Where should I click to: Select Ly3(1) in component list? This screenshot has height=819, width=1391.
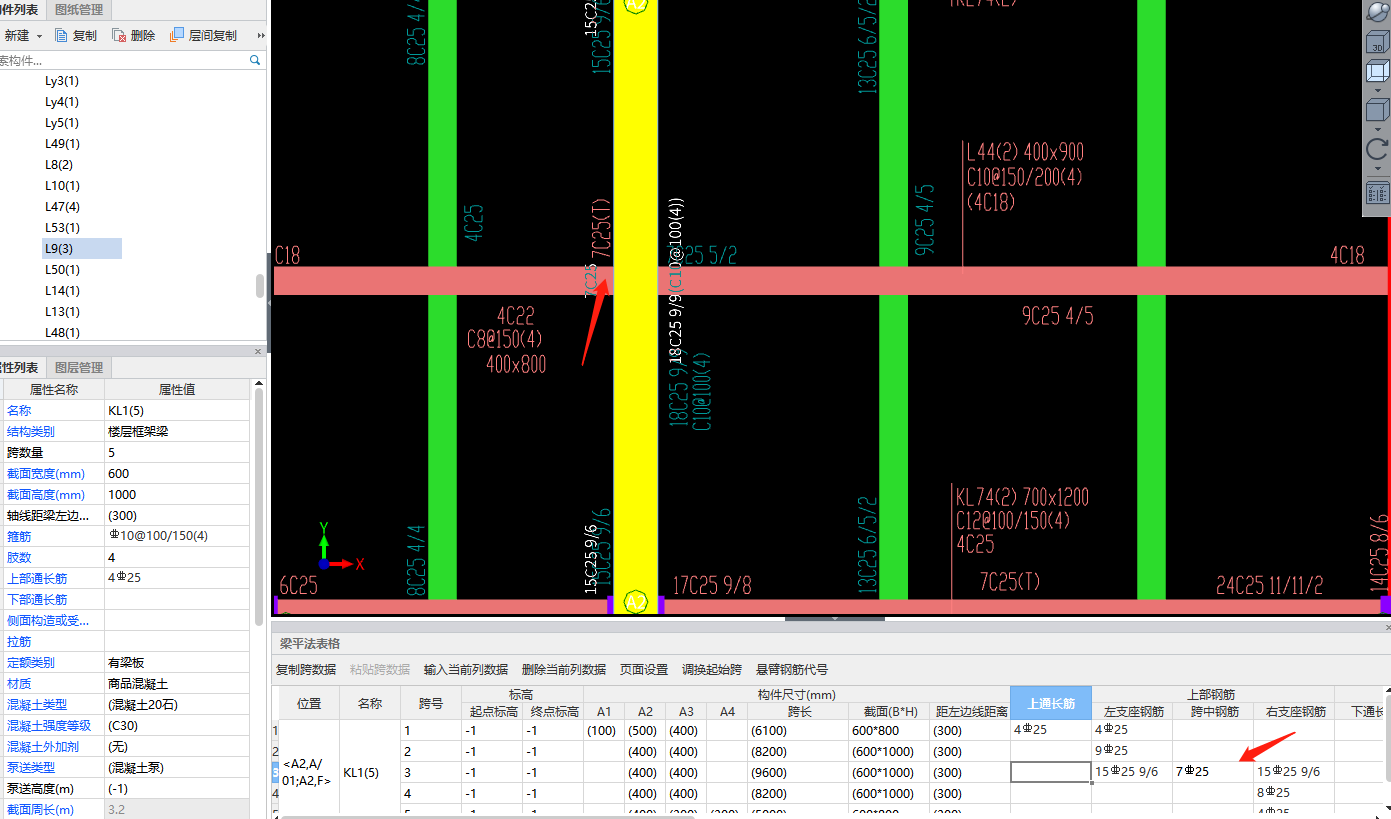click(x=62, y=81)
